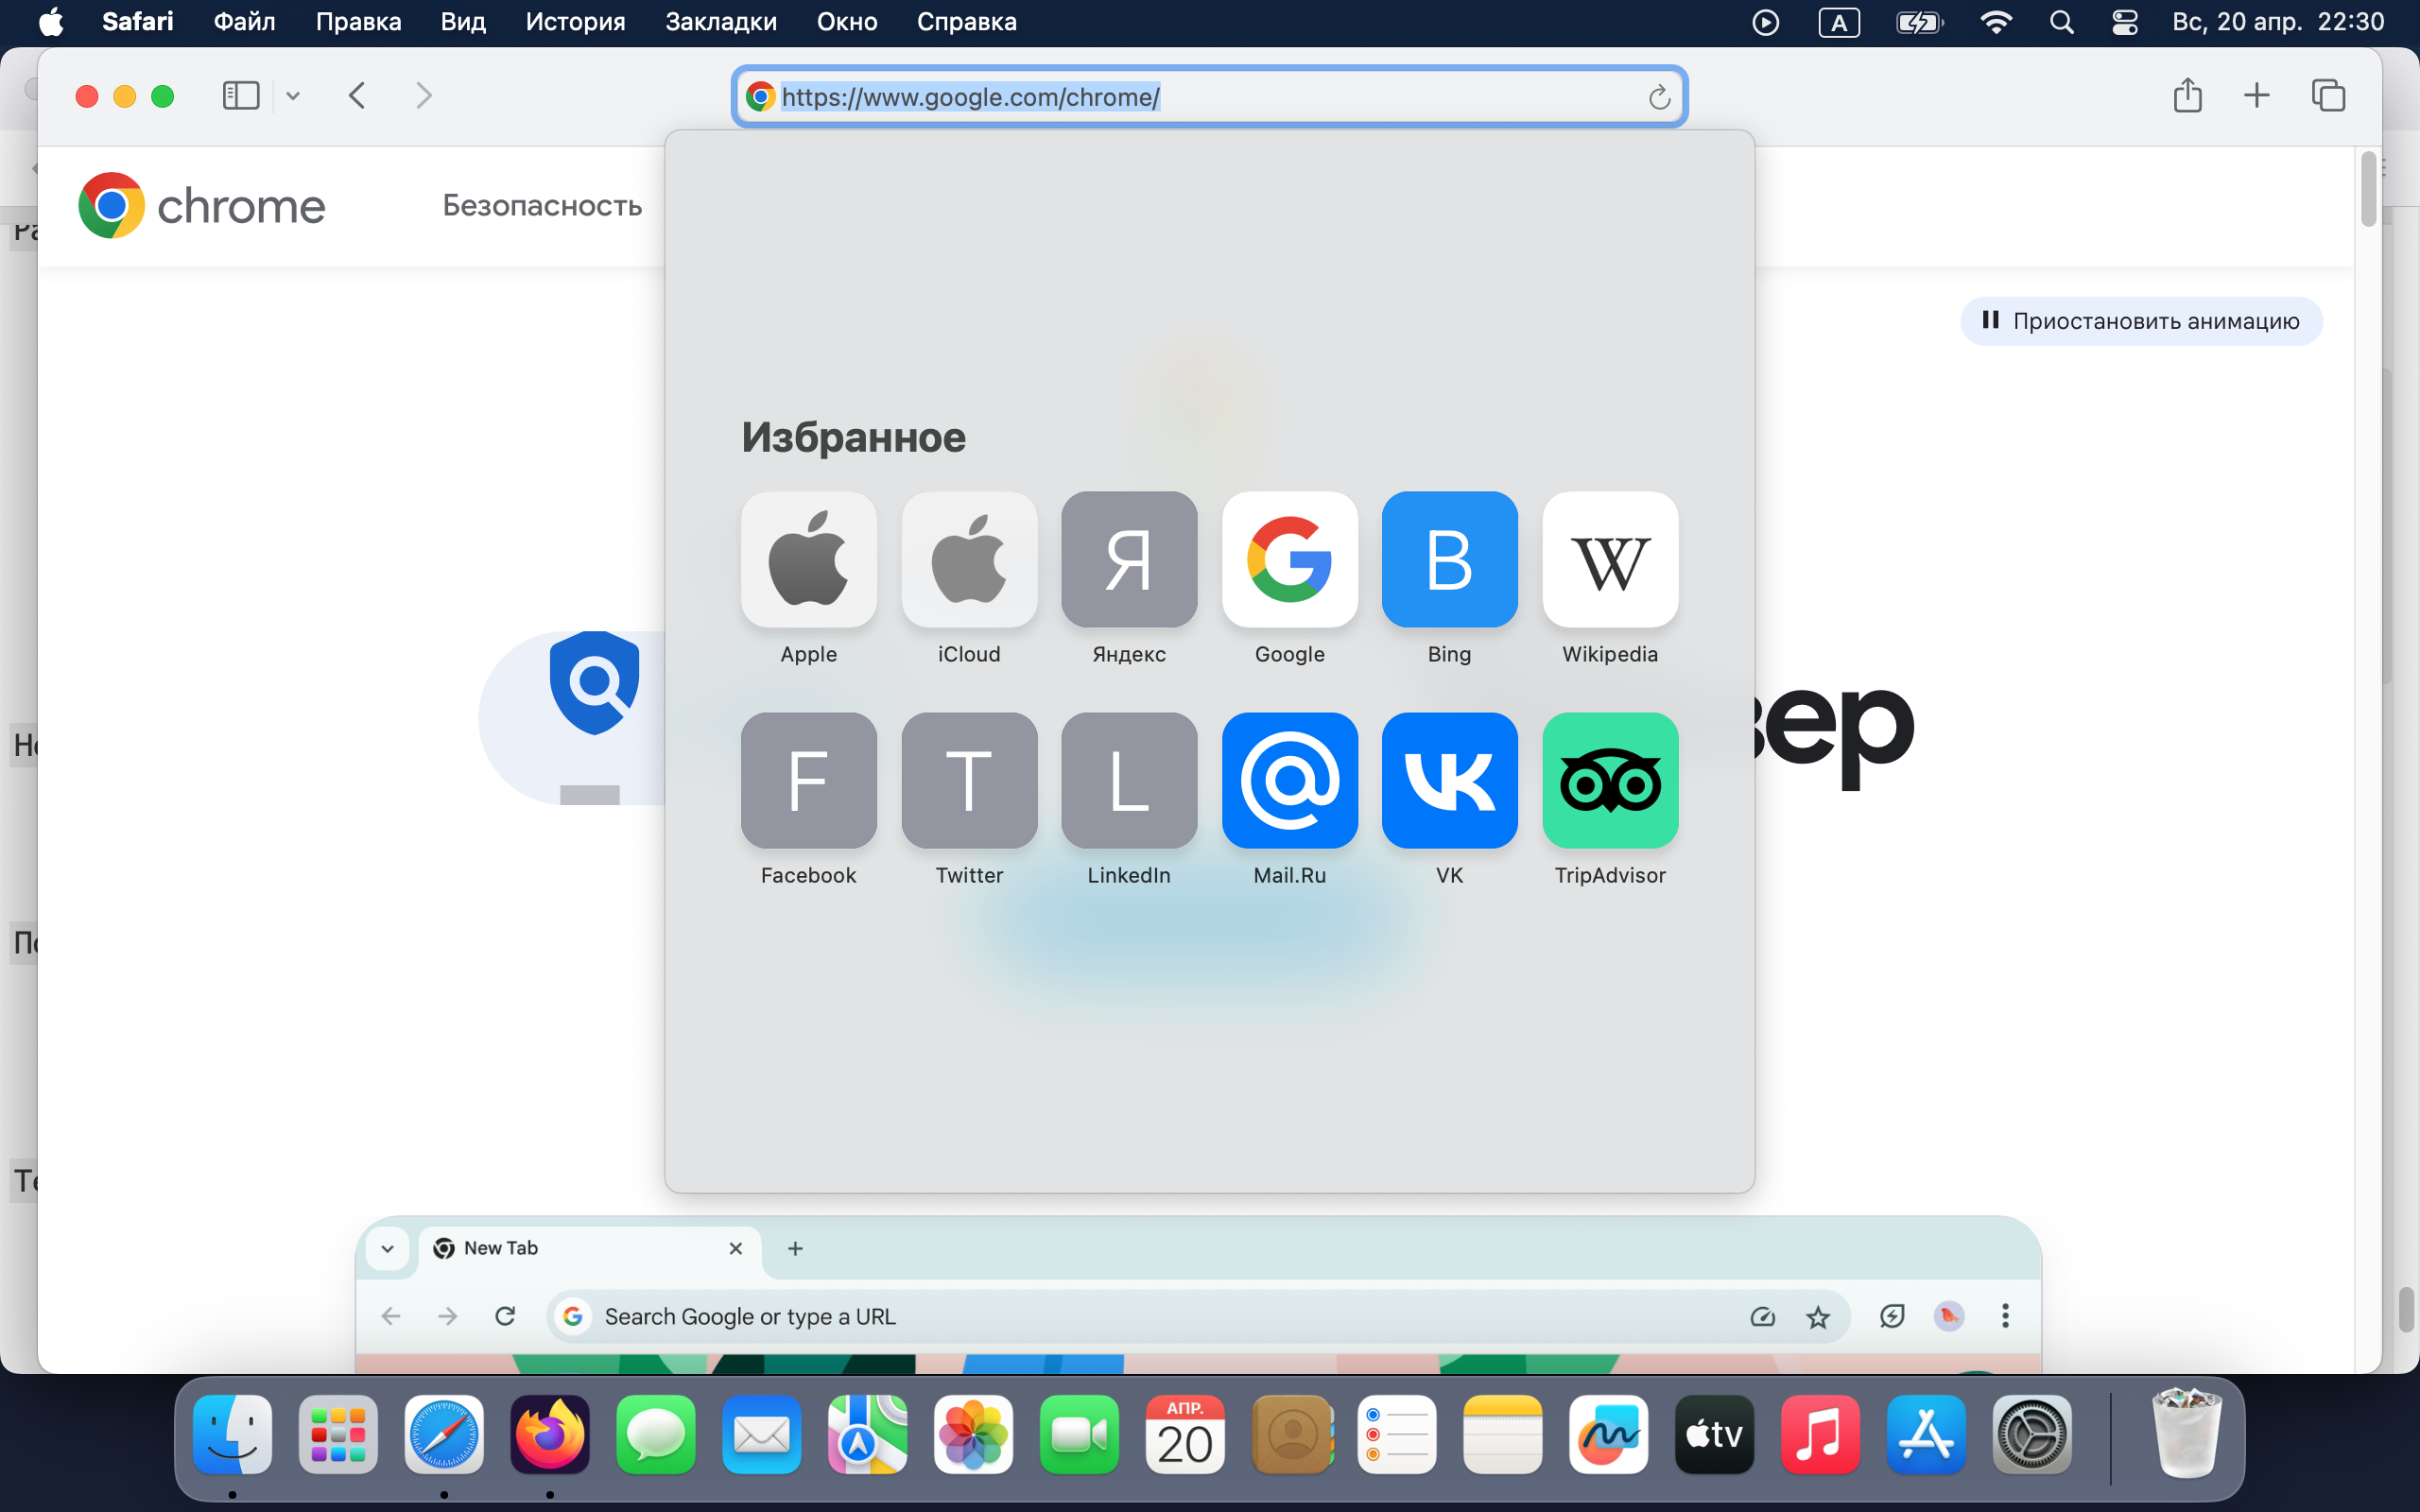Show the Safari sidebar

(240, 96)
